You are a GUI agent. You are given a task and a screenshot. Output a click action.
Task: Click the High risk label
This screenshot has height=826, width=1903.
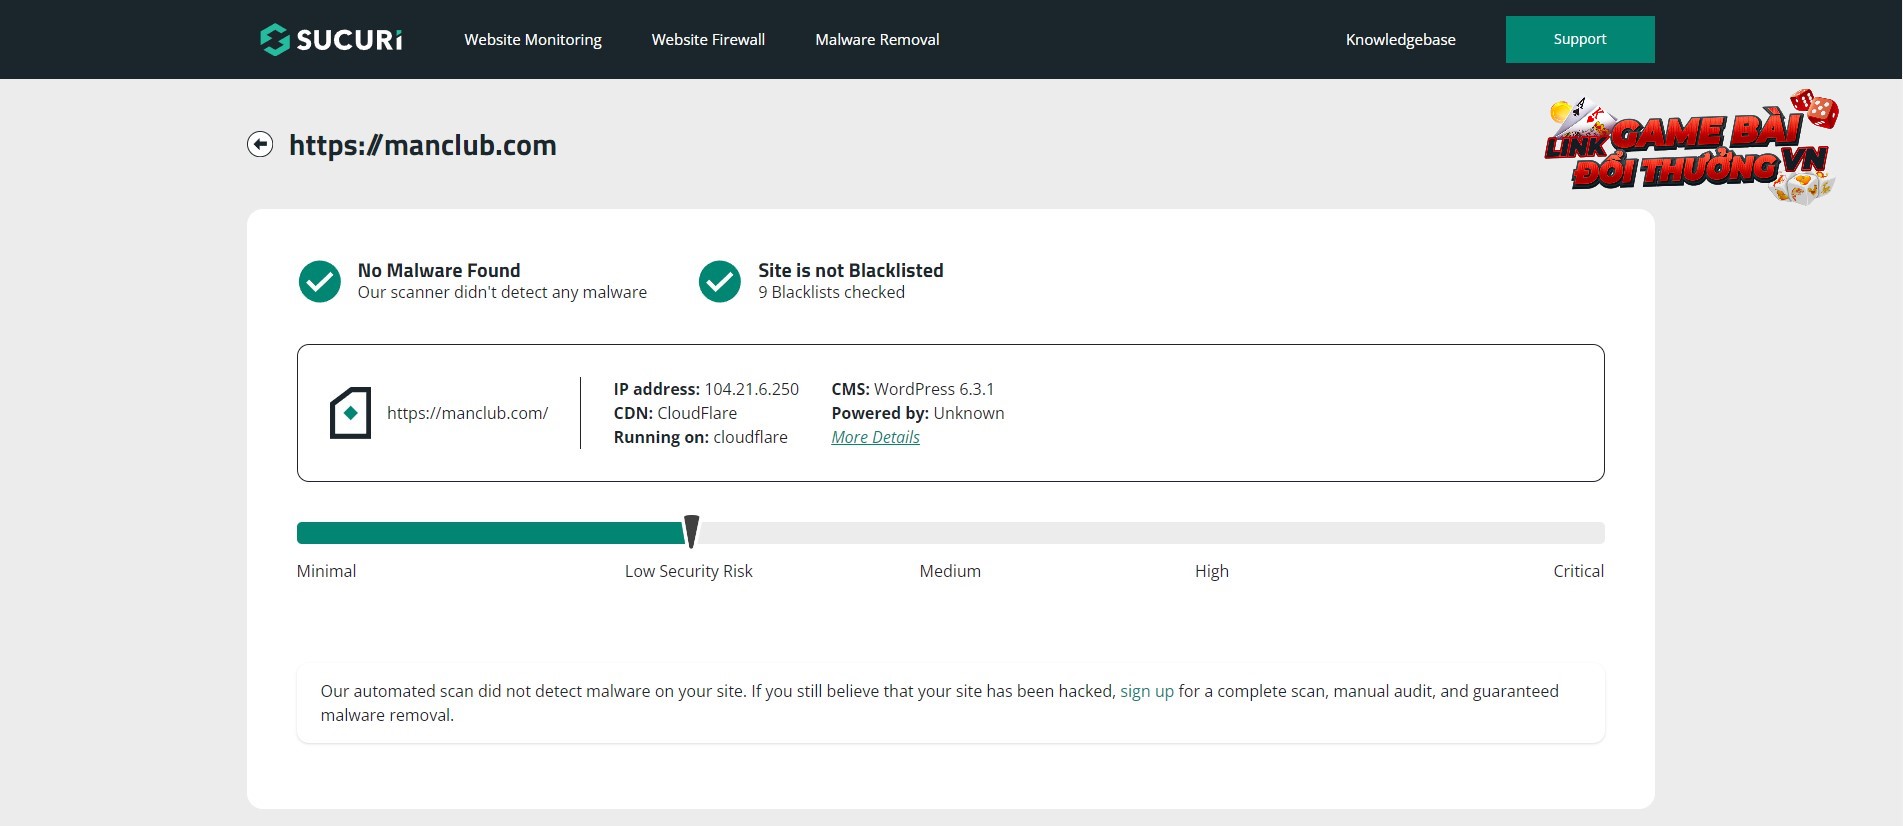pos(1212,571)
